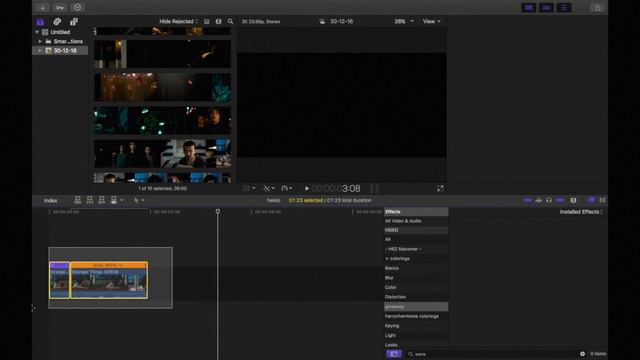Screen dimensions: 640x360
Task: Click the timecode display 3:08
Action: [x=336, y=189]
